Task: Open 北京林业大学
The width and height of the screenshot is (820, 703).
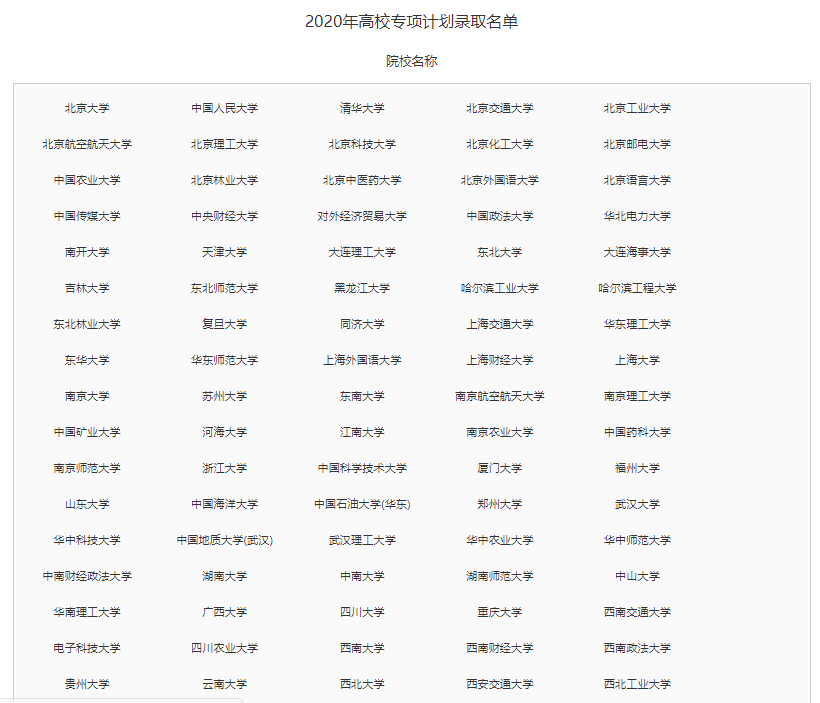Action: (224, 180)
